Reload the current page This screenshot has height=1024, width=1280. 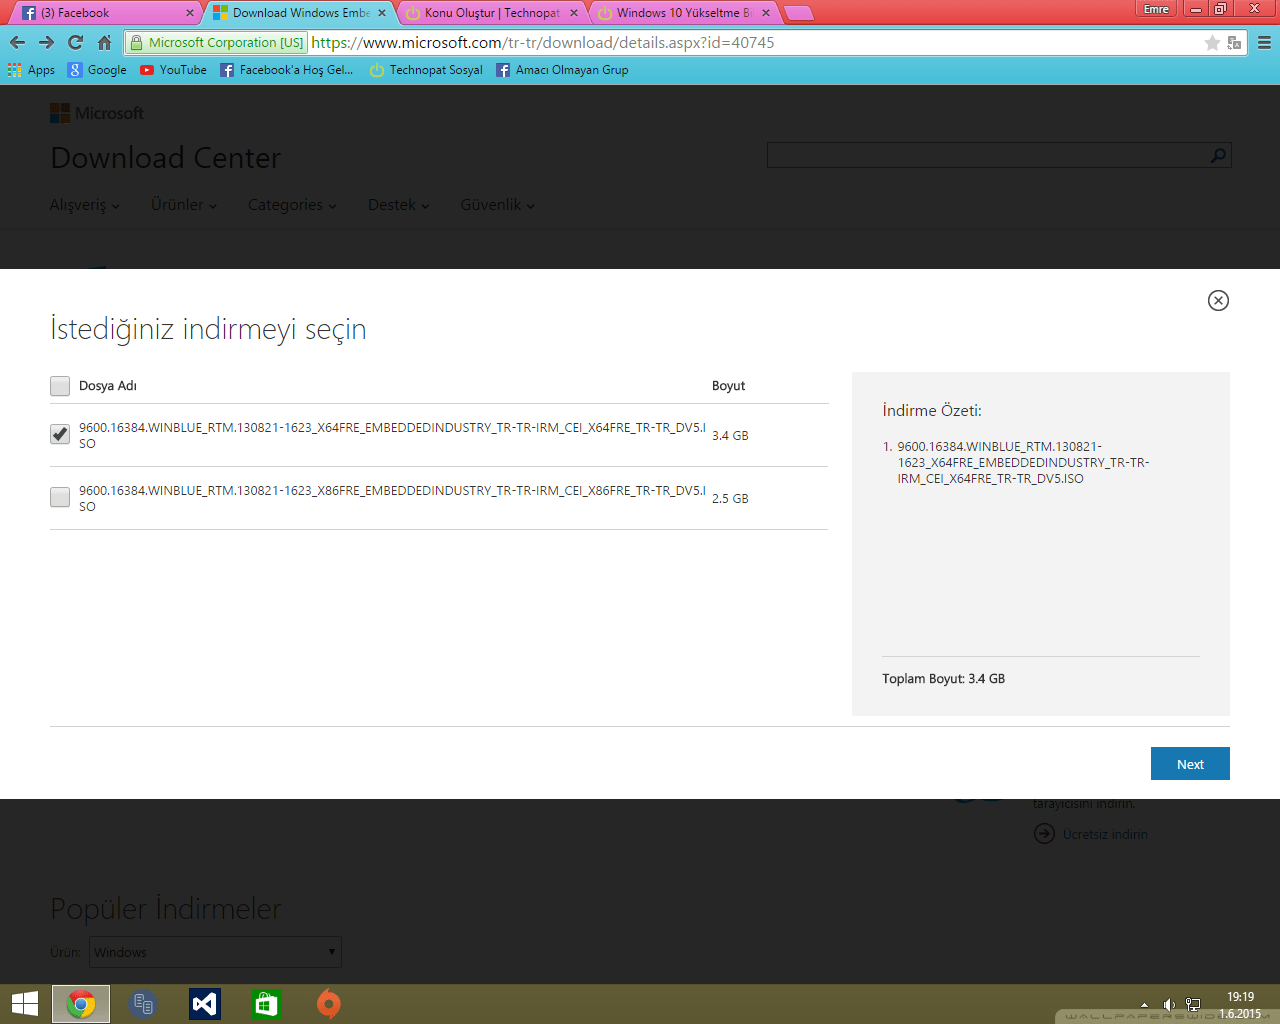coord(75,42)
